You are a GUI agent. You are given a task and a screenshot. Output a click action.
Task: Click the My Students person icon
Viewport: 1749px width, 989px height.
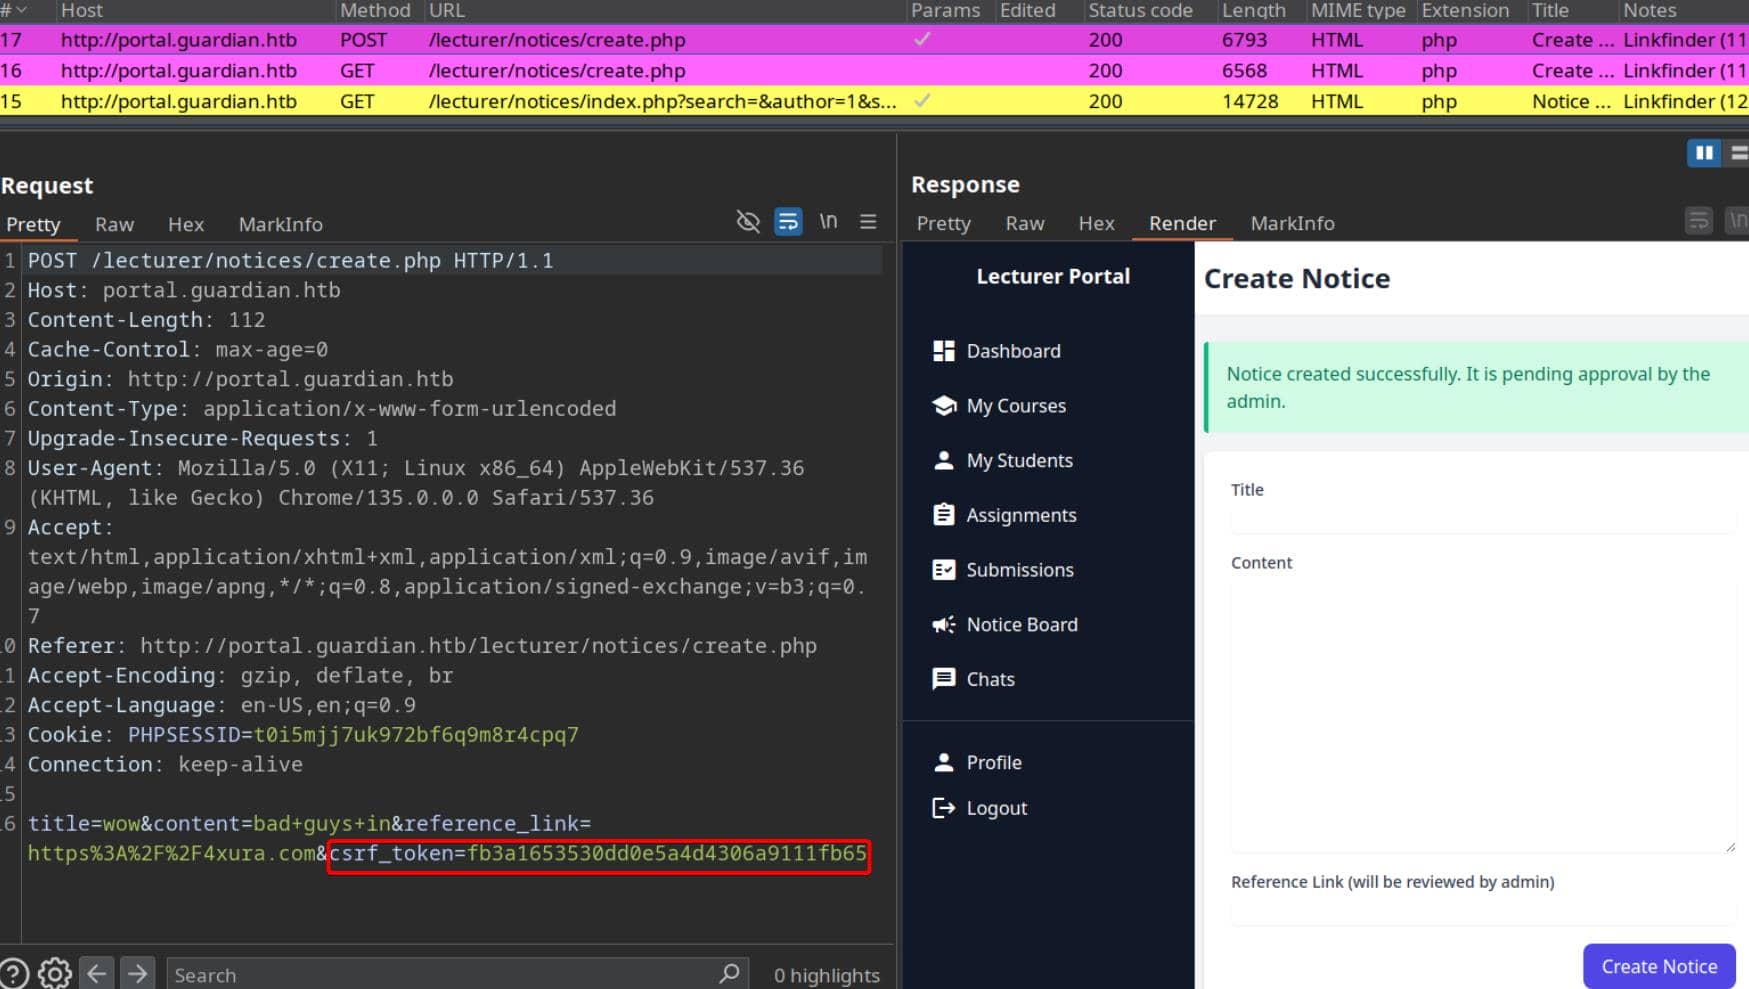click(x=943, y=460)
